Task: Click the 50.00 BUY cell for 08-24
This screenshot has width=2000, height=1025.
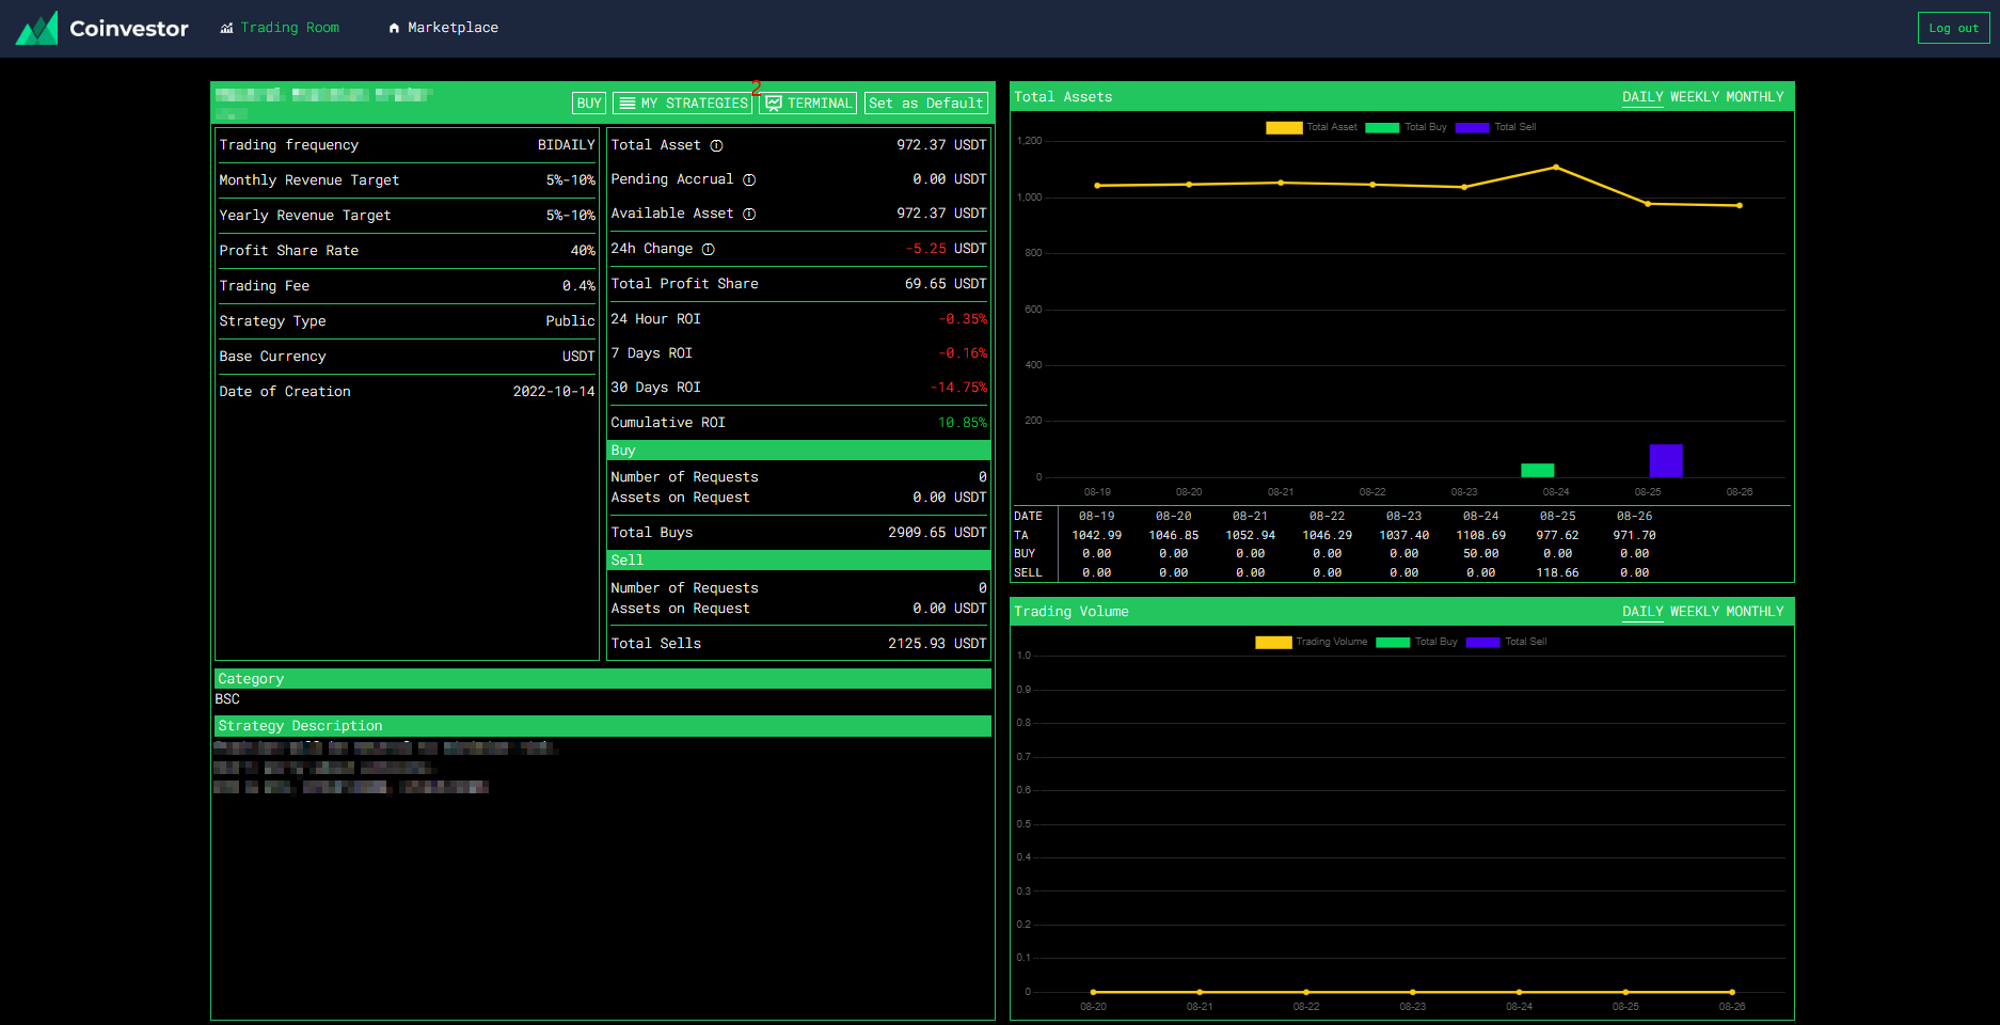Action: coord(1480,554)
